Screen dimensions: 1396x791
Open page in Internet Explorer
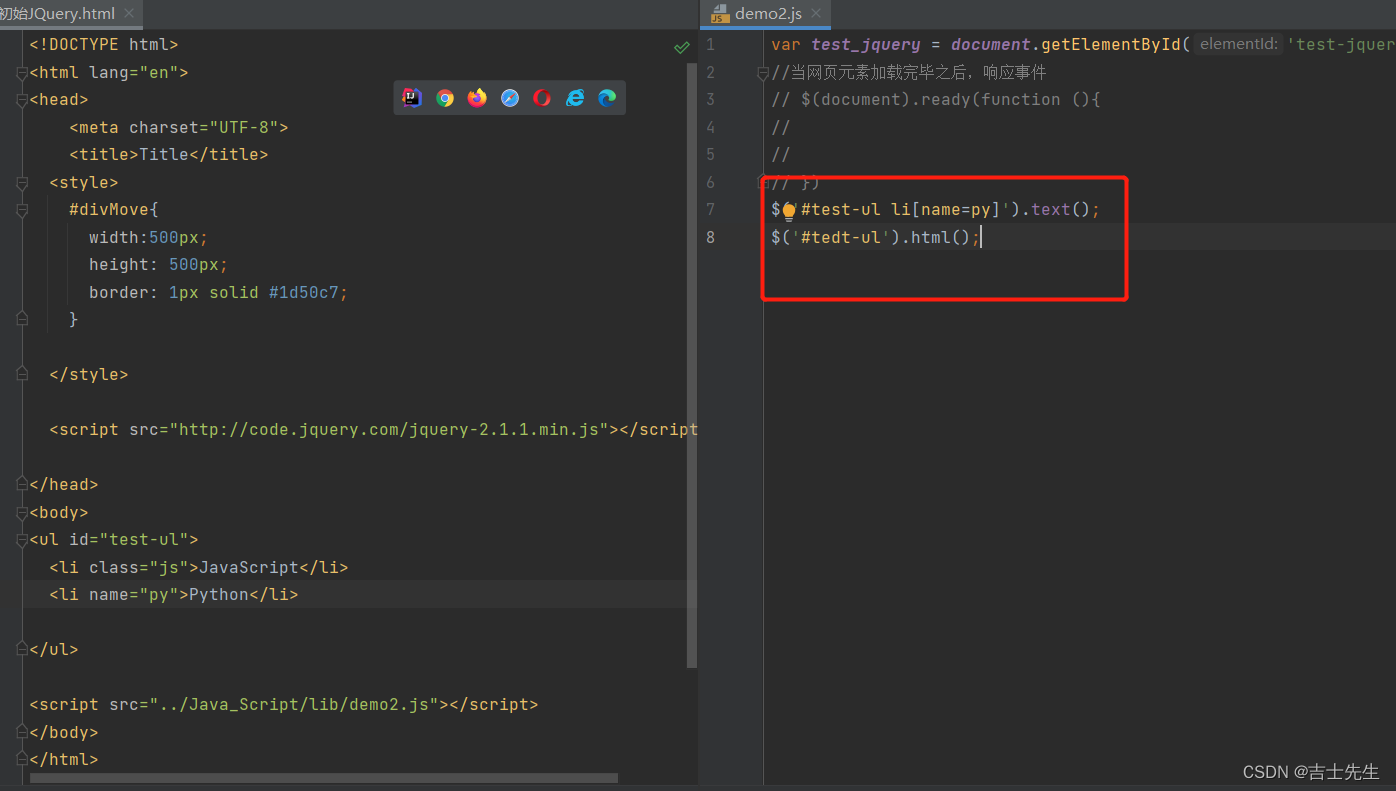pos(575,97)
